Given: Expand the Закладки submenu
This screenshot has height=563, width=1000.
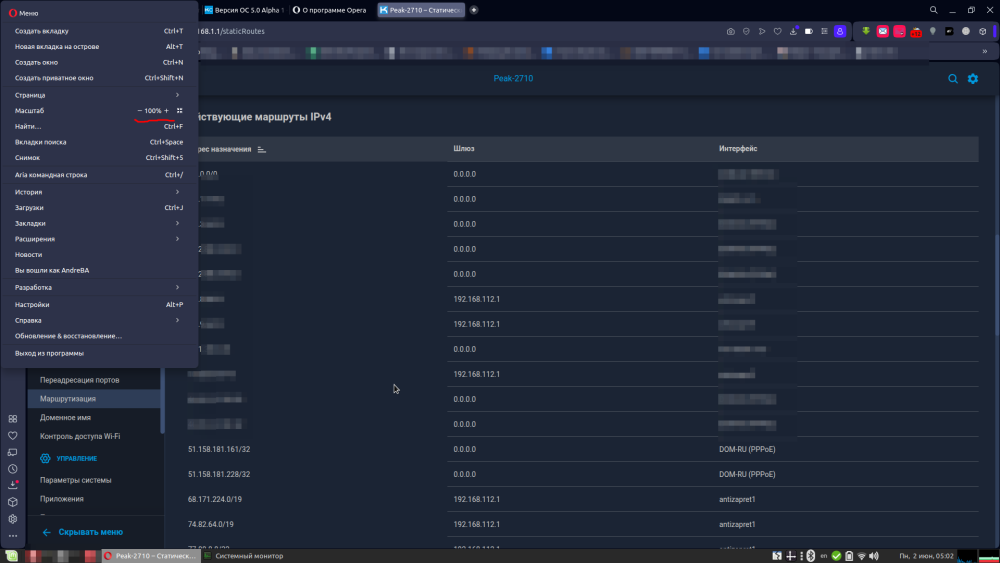Looking at the screenshot, I should pos(97,223).
